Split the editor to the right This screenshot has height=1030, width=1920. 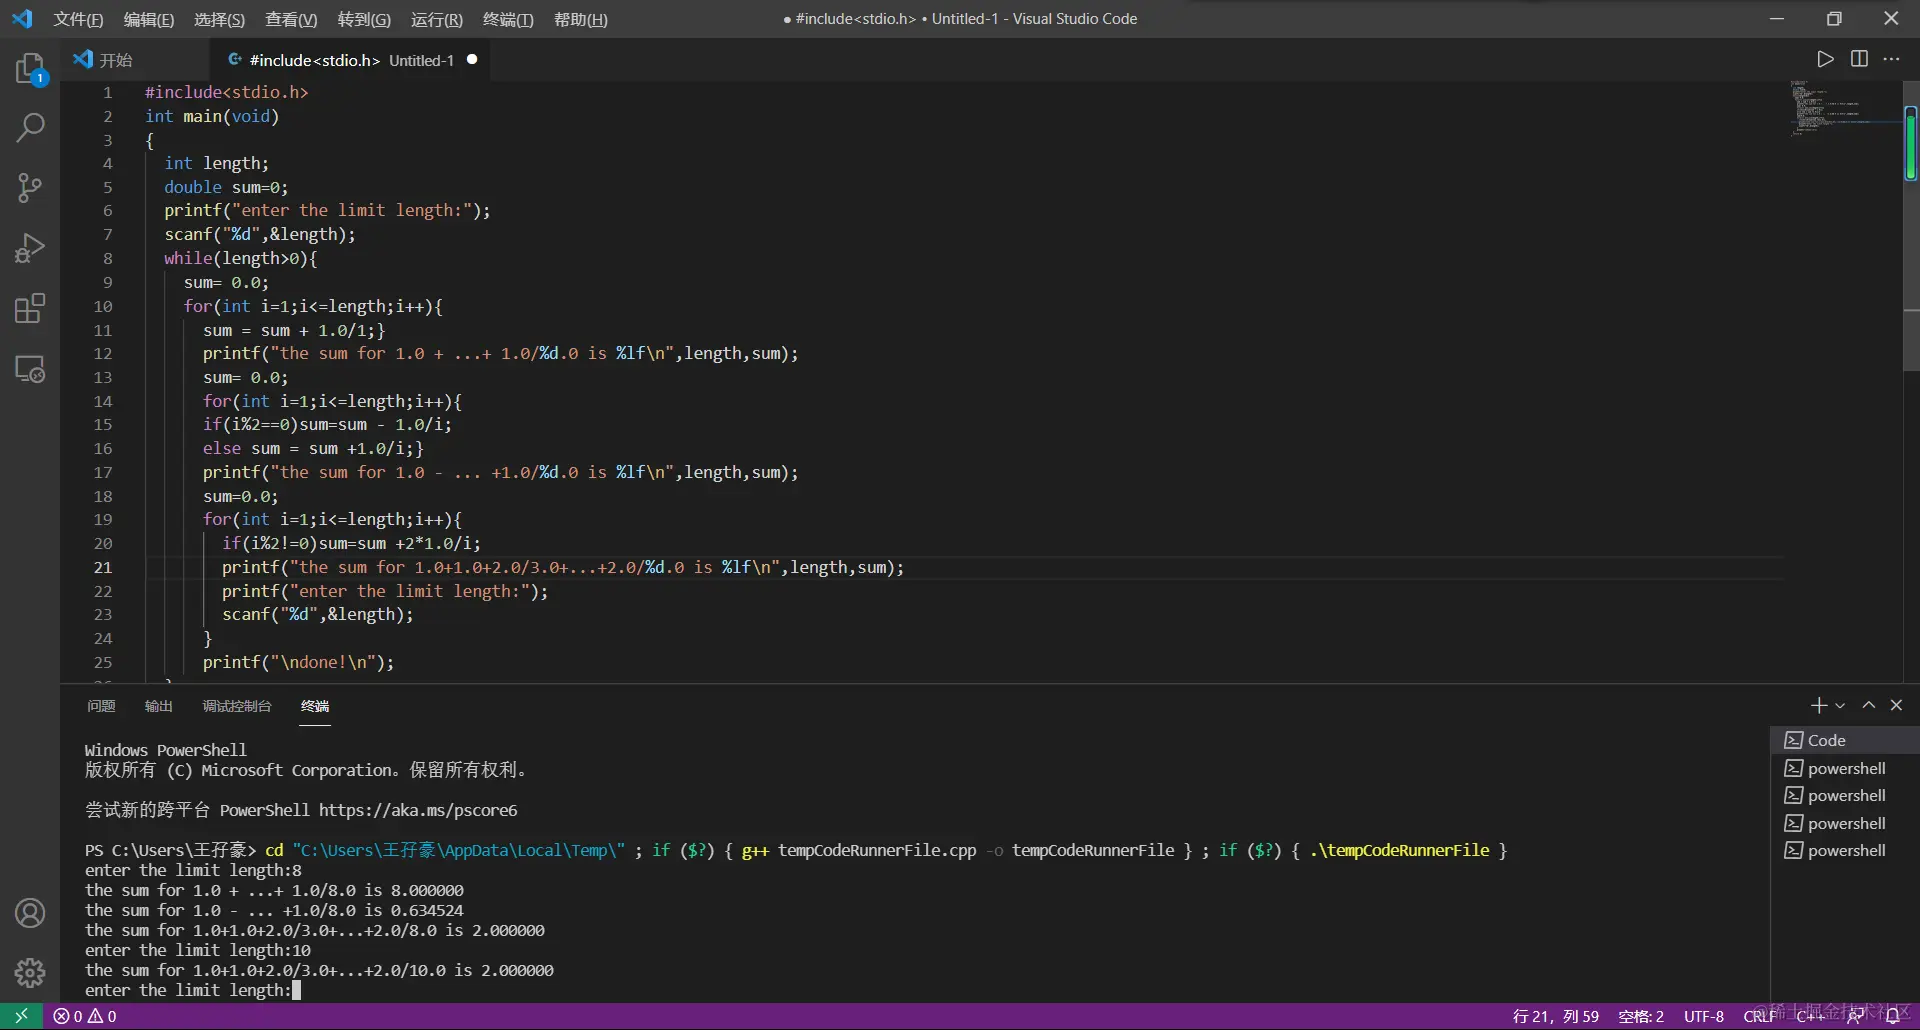(x=1859, y=59)
